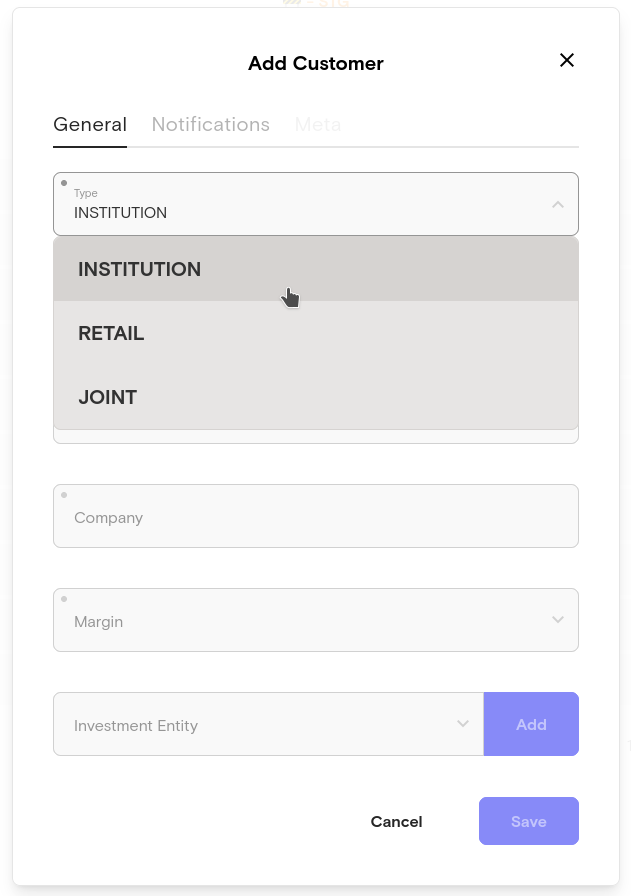Screen dimensions: 631x896
Task: Select the RETAIL option
Action: [x=111, y=333]
